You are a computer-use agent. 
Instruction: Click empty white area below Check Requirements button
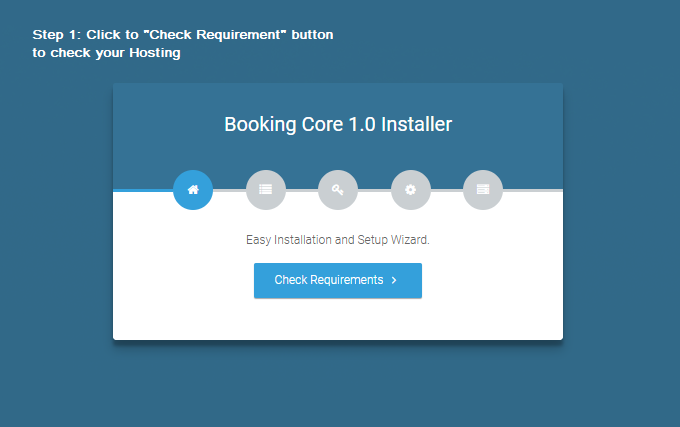click(x=338, y=320)
